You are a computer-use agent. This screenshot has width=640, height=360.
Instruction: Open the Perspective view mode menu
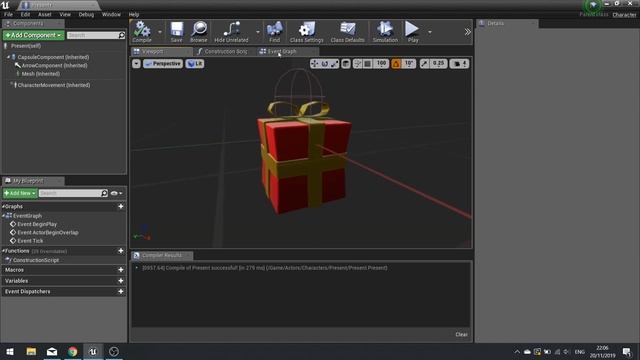click(x=163, y=64)
